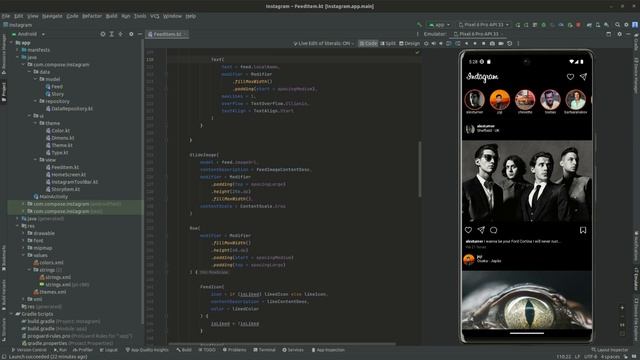Screen dimensions: 640x360
Task: Collapse the app module node
Action: coord(11,42)
